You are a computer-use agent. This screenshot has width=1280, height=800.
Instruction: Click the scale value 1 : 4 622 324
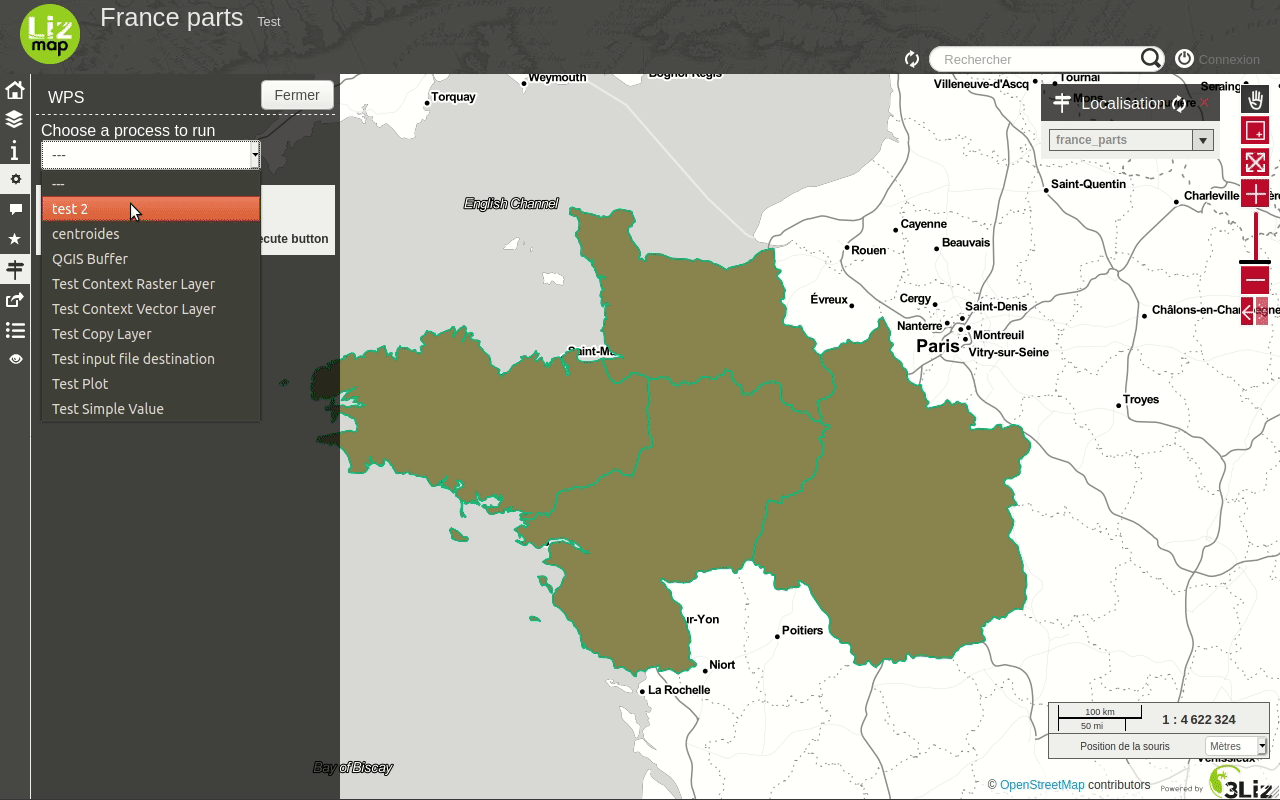click(1199, 719)
